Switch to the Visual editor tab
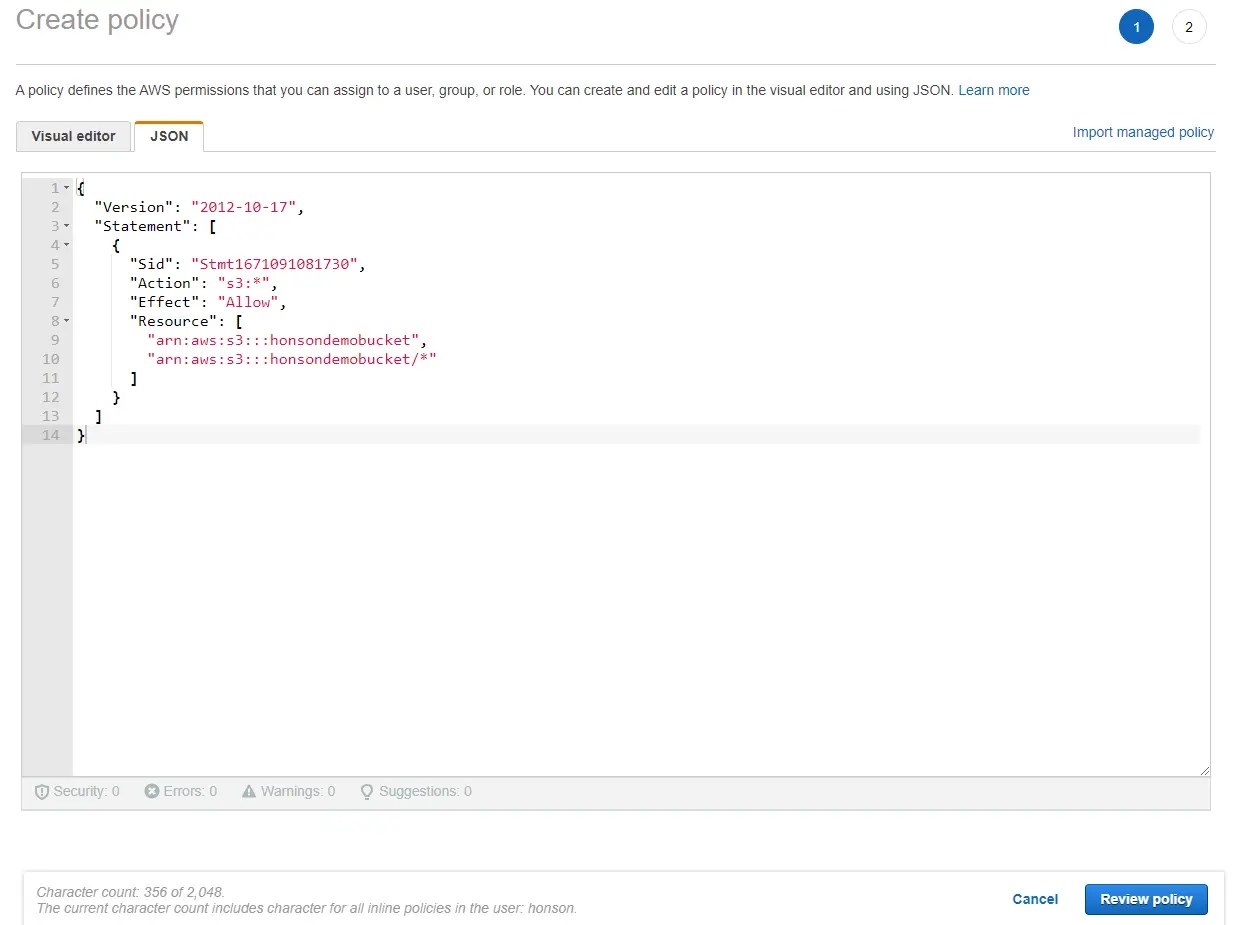1235x925 pixels. [x=73, y=136]
